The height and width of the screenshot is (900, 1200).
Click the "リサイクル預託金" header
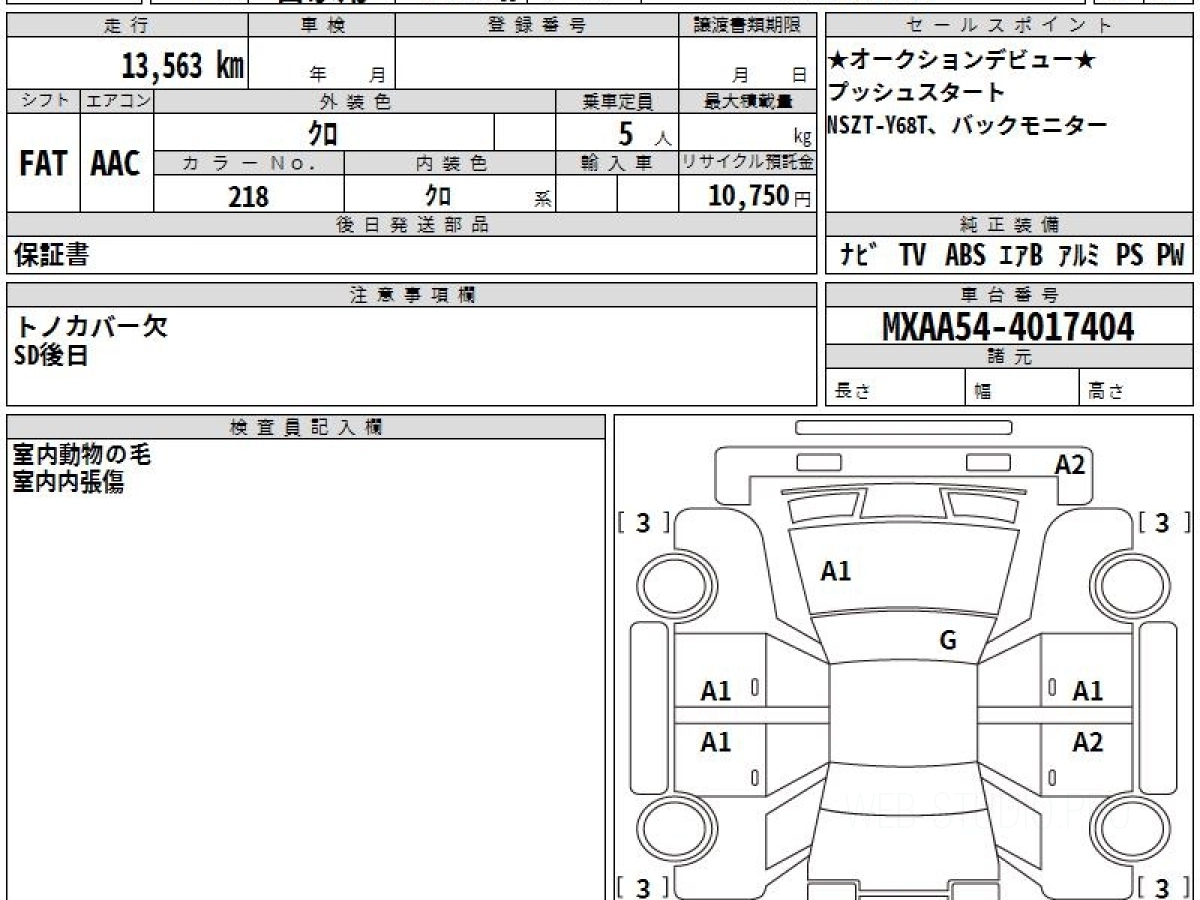tap(748, 163)
